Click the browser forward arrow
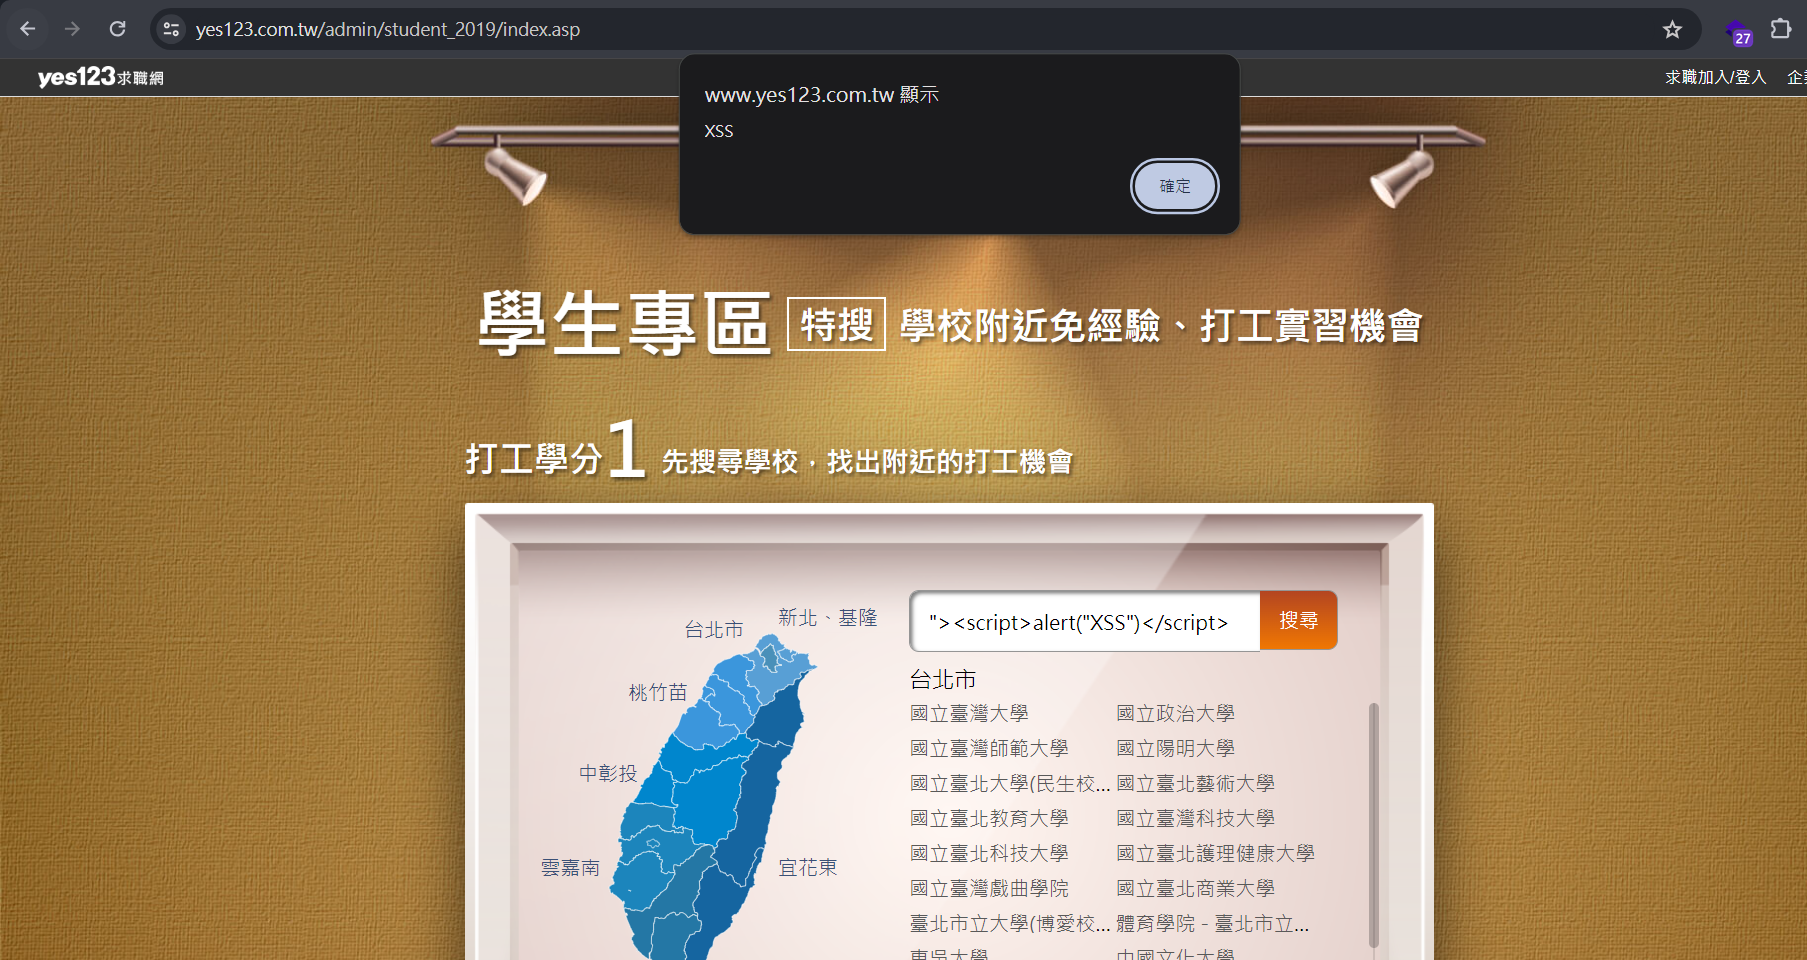Image resolution: width=1807 pixels, height=960 pixels. click(72, 29)
